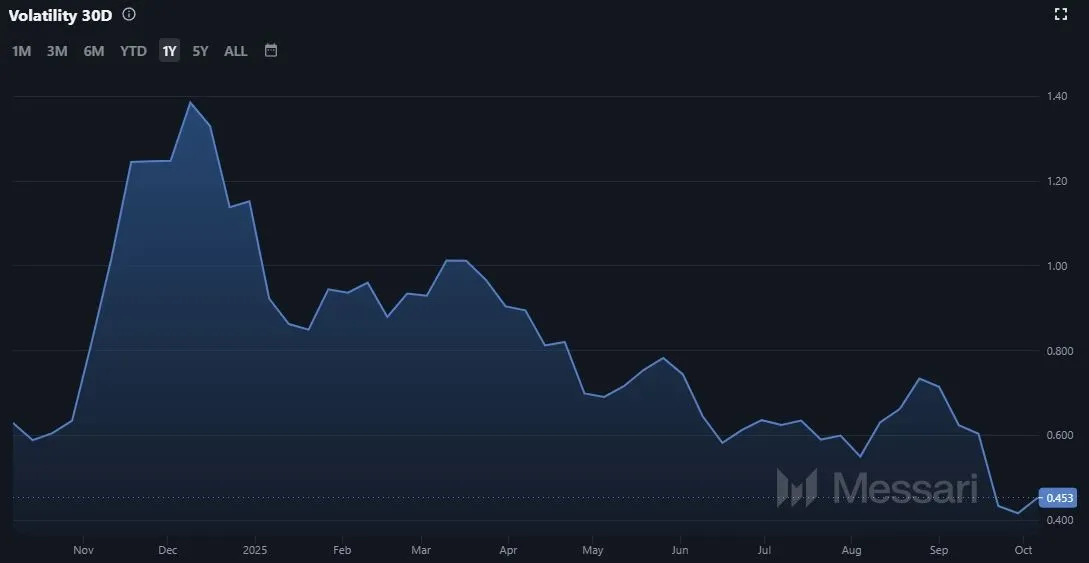Click the Volatility 30D chart title
Image resolution: width=1089 pixels, height=563 pixels.
click(x=60, y=16)
